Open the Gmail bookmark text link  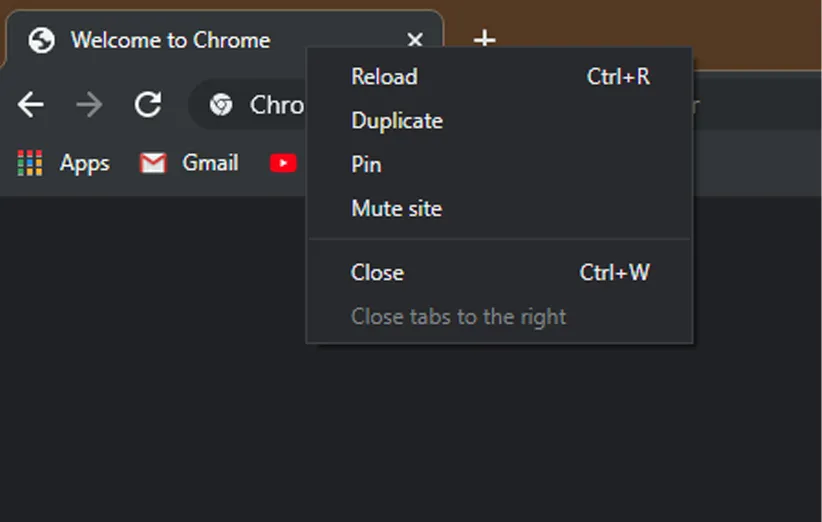click(x=210, y=163)
